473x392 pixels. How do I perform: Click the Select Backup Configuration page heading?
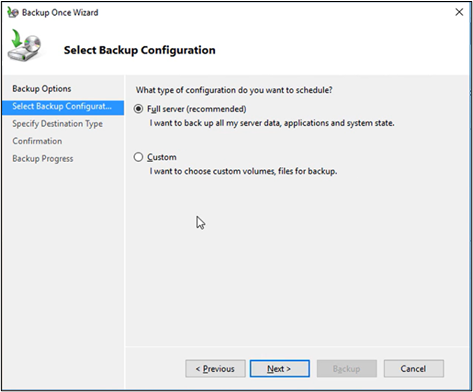139,50
